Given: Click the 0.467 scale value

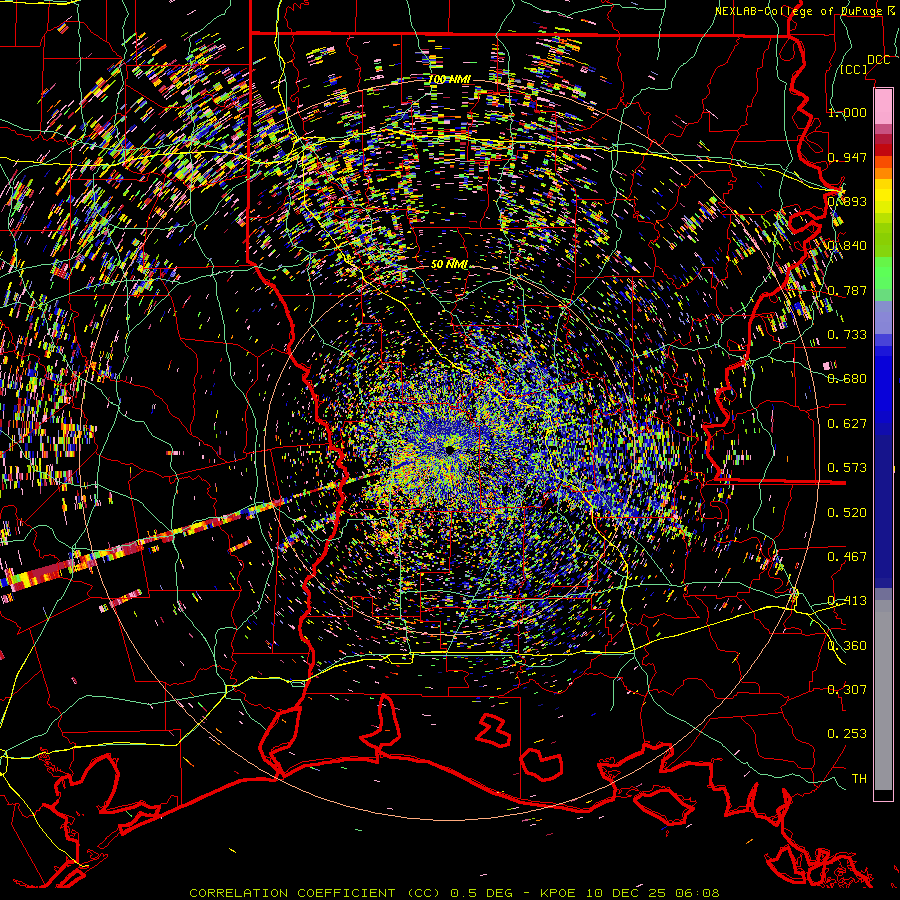Looking at the screenshot, I should (x=847, y=557).
